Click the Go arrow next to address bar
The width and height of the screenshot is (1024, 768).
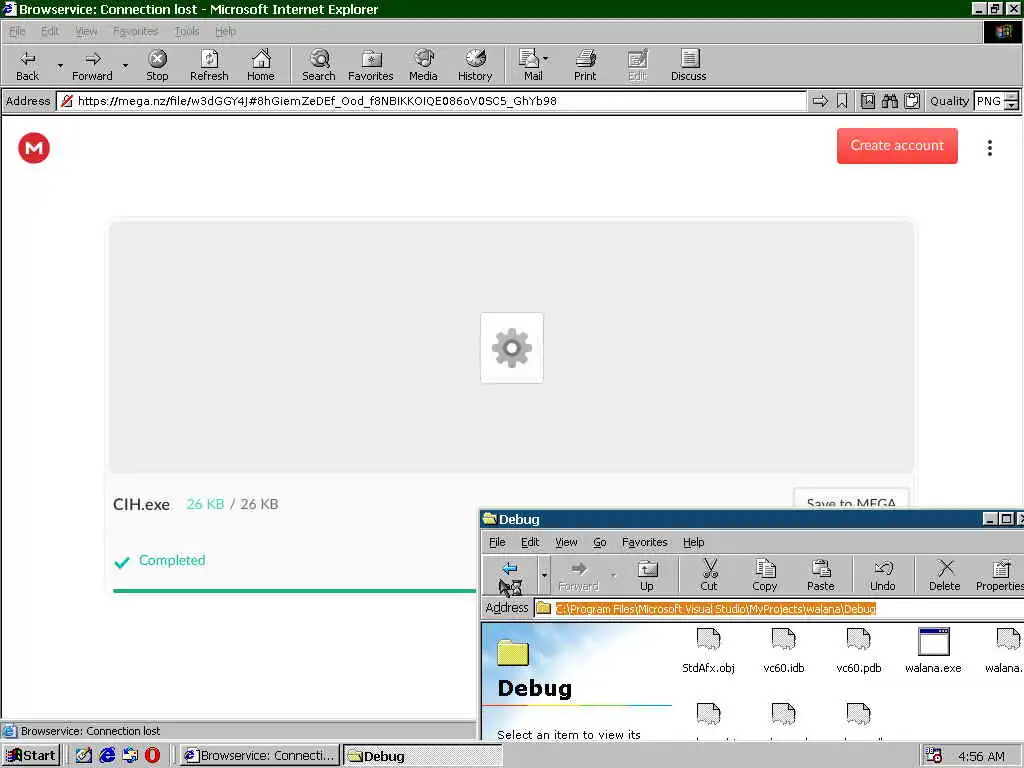click(820, 101)
